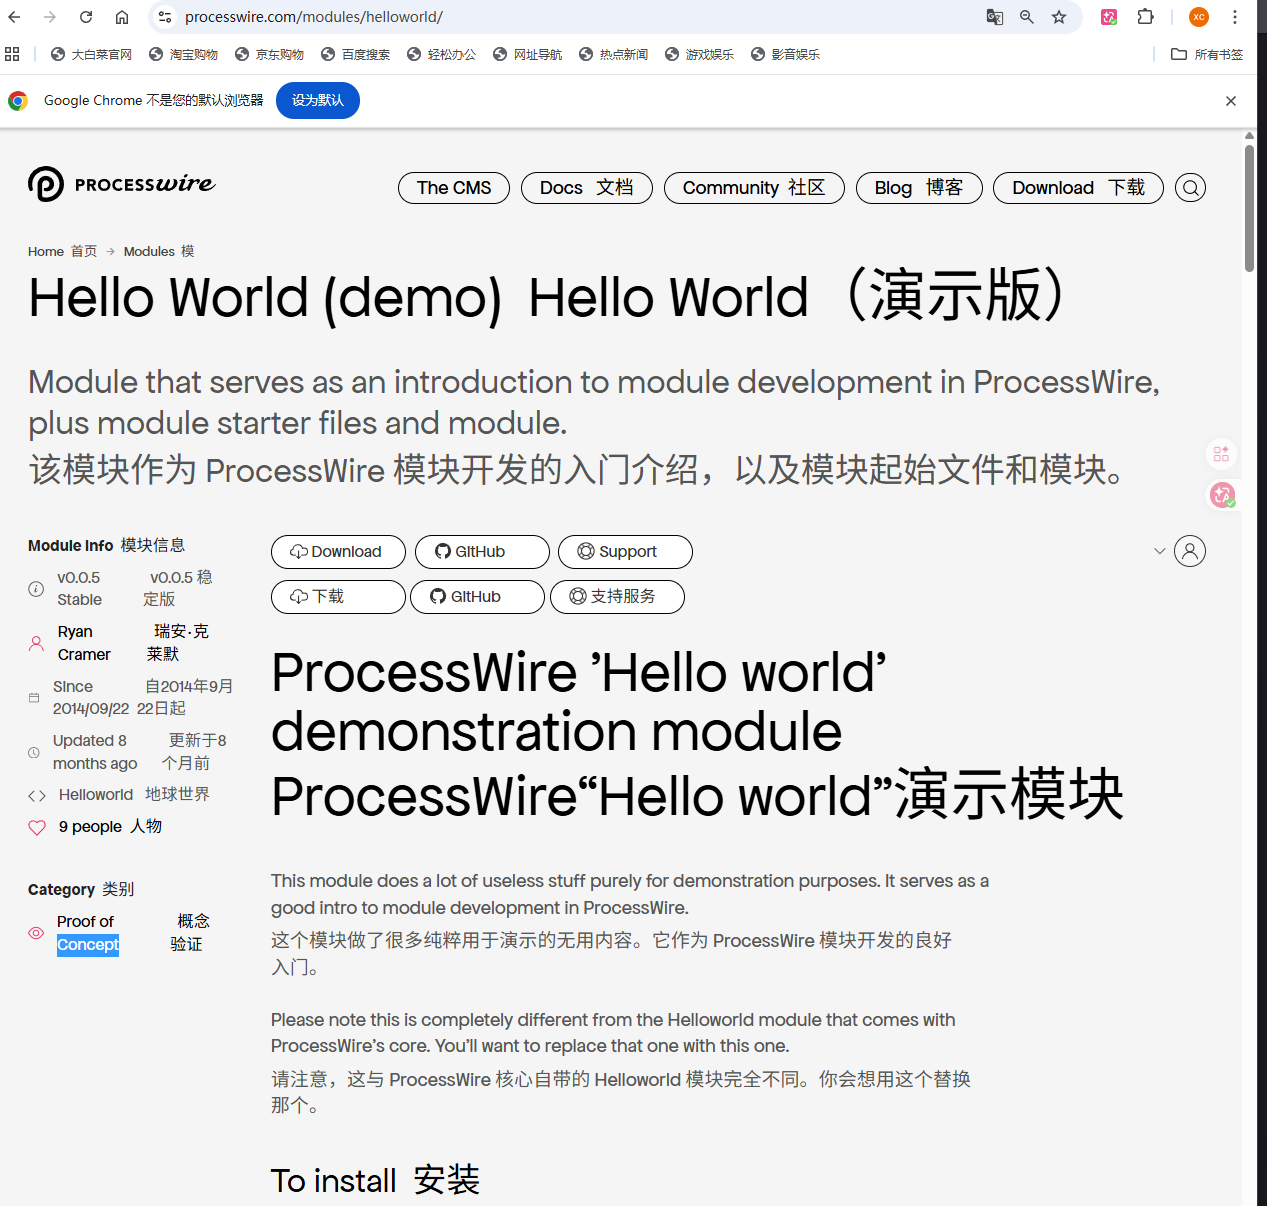The image size is (1267, 1206).
Task: Open the Docs navigation menu item
Action: 586,188
